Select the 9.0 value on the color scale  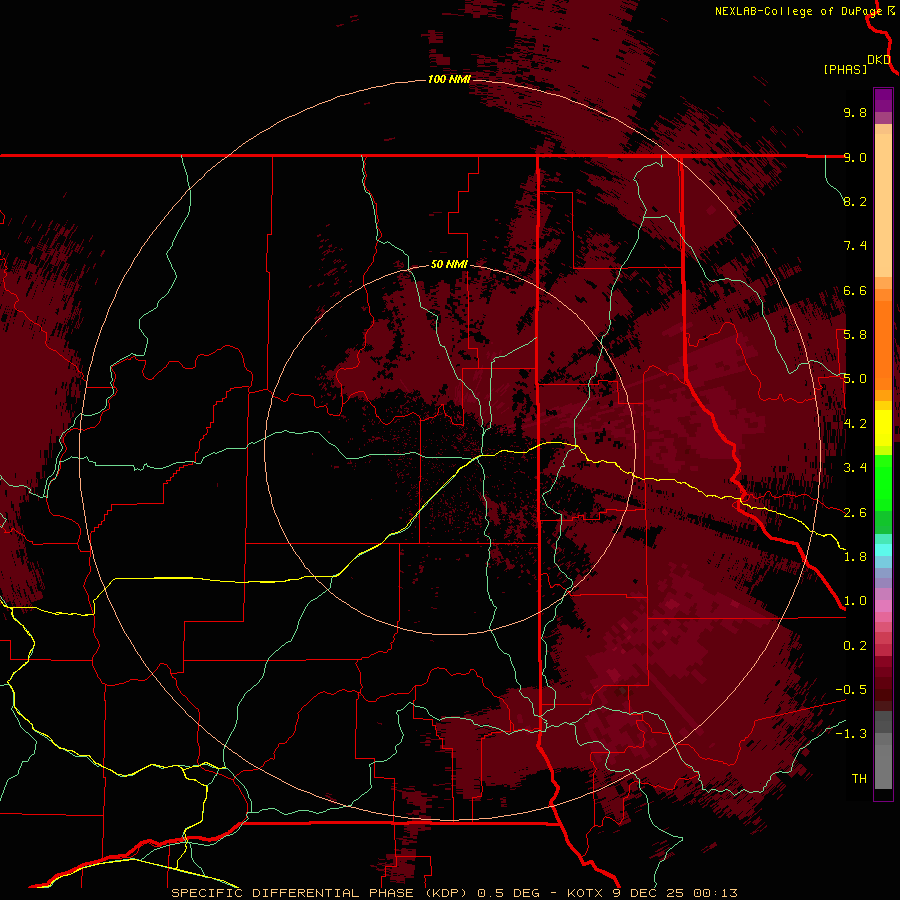[x=855, y=157]
